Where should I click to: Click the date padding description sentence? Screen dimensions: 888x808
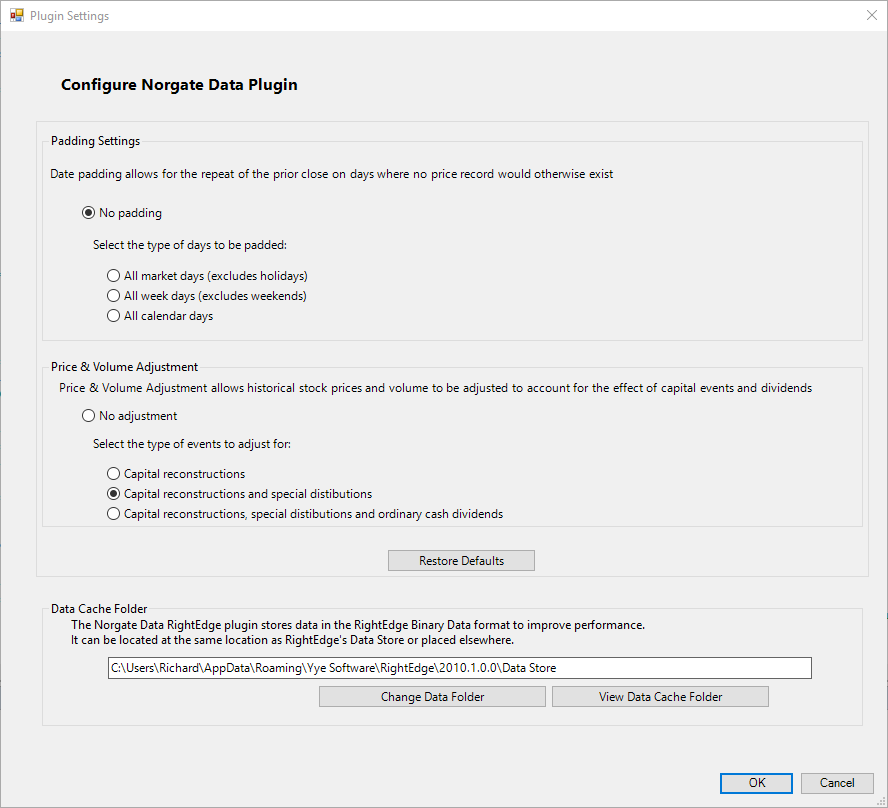[x=331, y=174]
